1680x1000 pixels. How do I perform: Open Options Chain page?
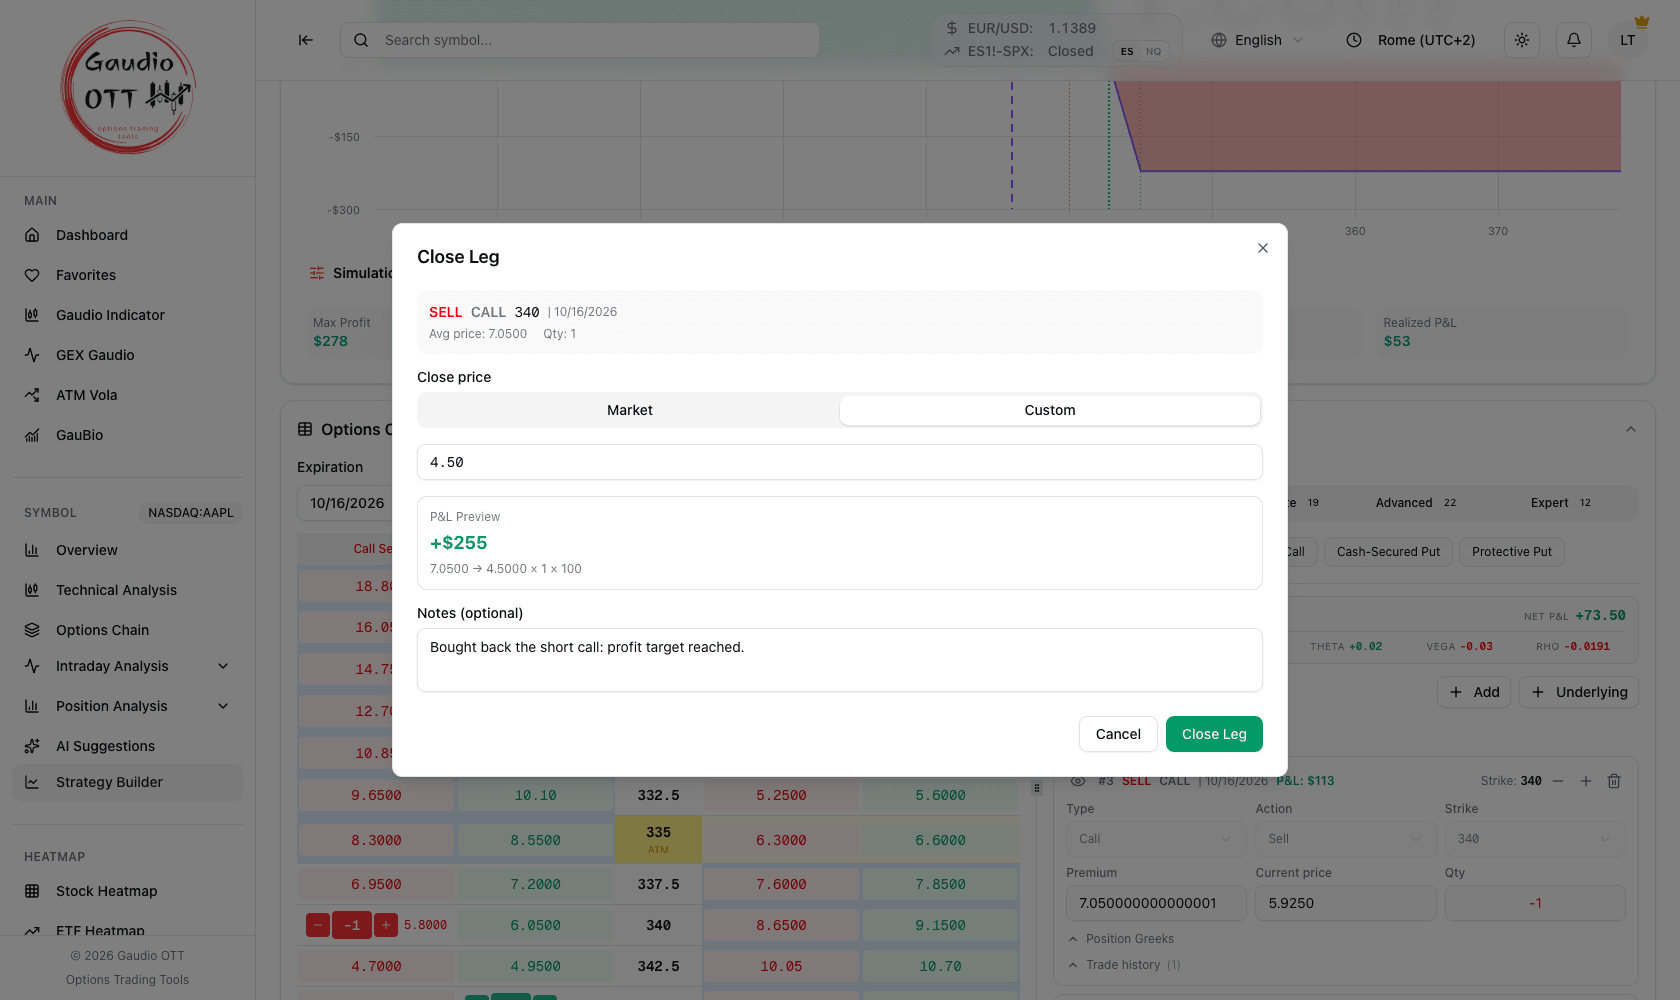pyautogui.click(x=127, y=630)
